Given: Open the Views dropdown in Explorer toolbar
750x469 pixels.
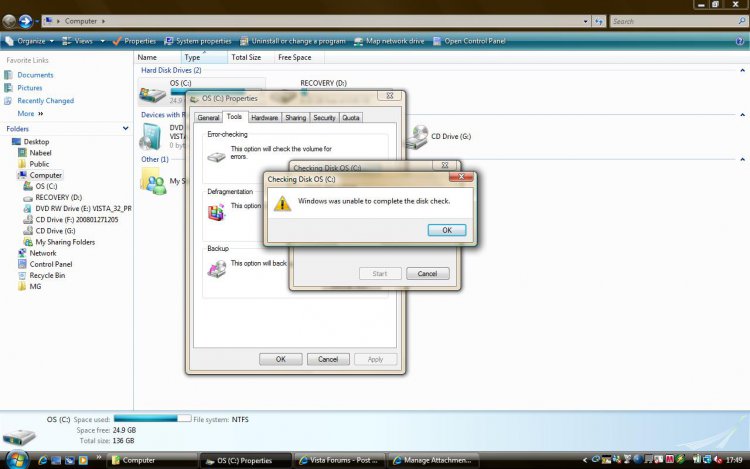Looking at the screenshot, I should 83,41.
